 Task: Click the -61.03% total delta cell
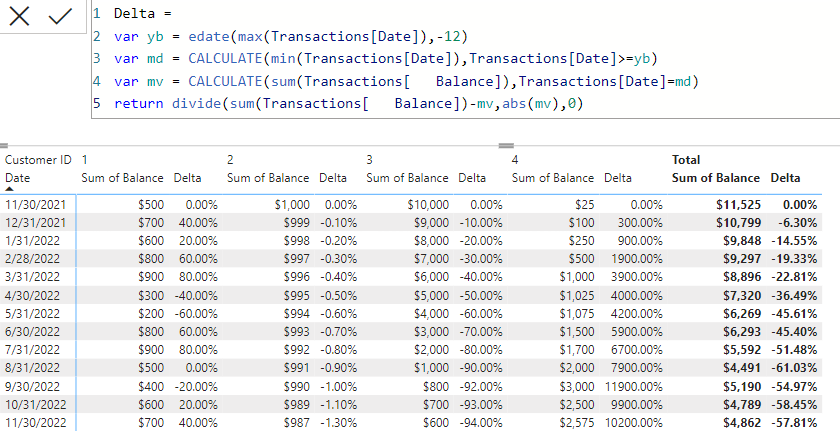click(794, 368)
